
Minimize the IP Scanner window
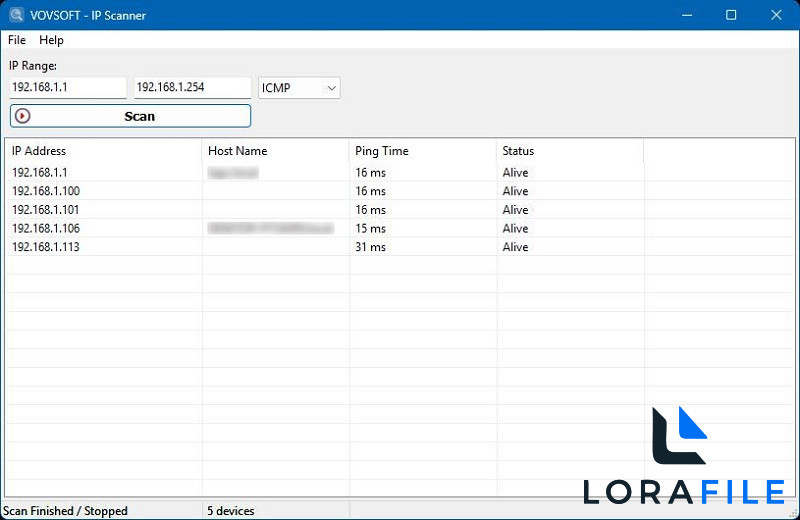point(687,15)
